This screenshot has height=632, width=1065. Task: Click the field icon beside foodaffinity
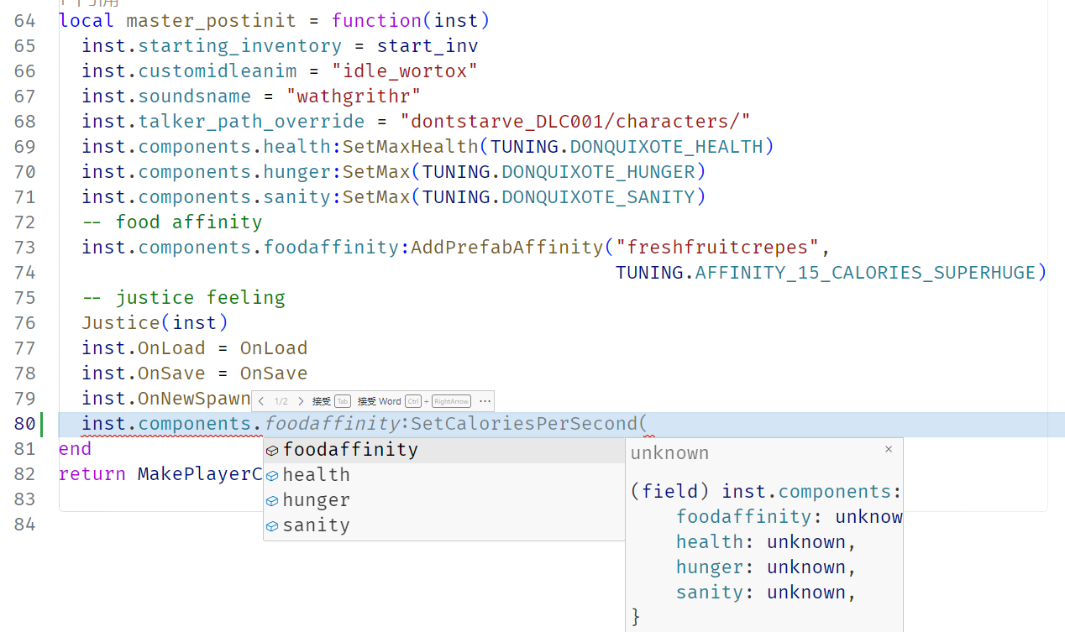point(272,451)
